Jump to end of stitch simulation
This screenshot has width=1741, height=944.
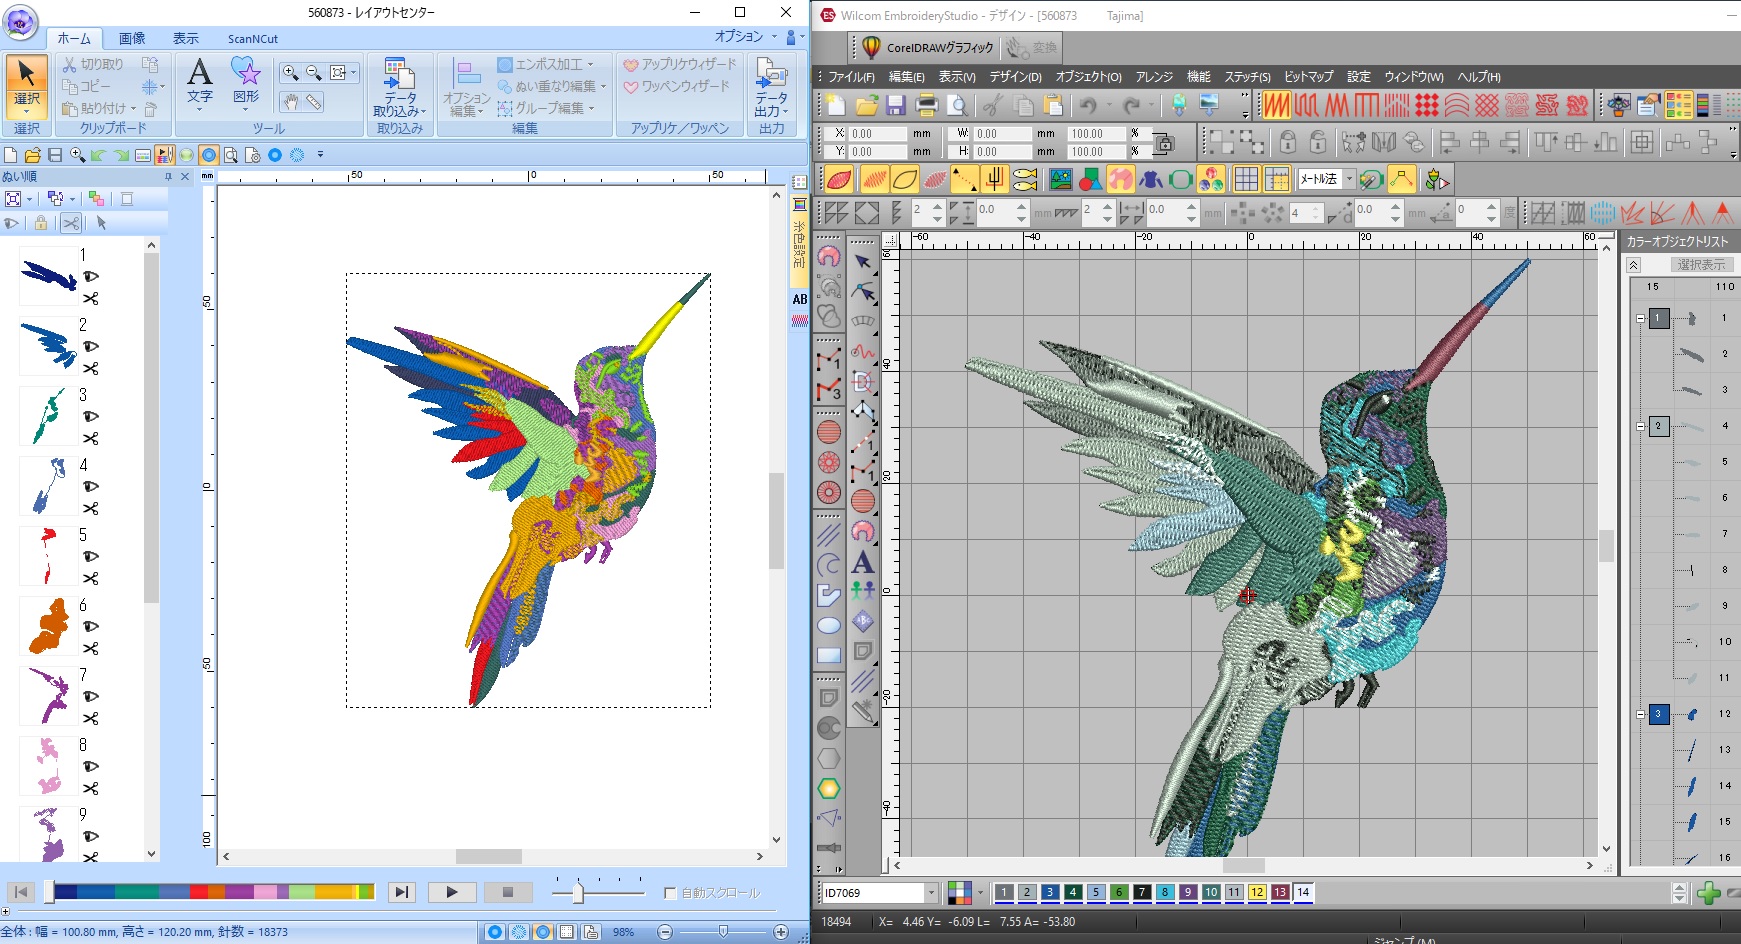[x=401, y=892]
